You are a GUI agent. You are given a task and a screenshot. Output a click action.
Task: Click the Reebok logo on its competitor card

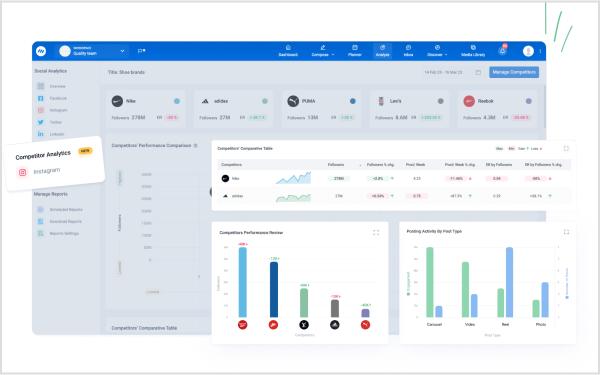[x=469, y=101]
